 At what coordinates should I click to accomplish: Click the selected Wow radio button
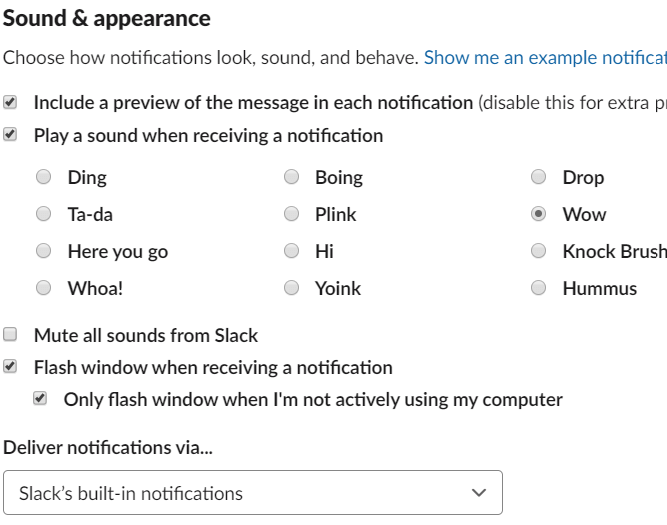coord(539,214)
